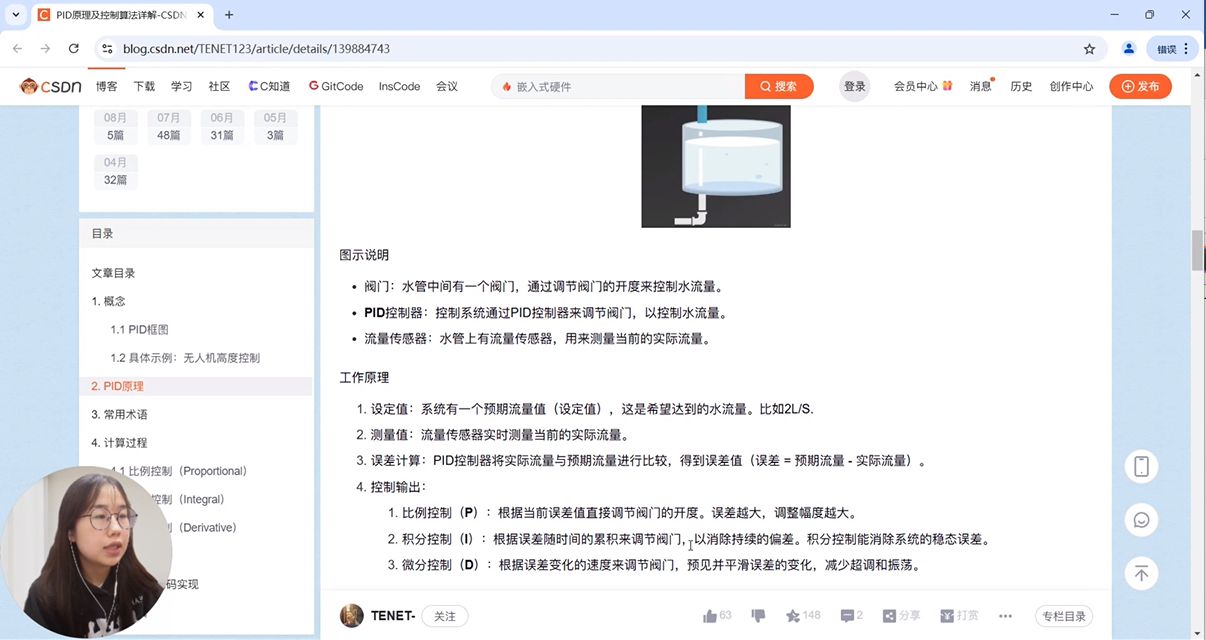Open InsCode in the navigation bar
The width and height of the screenshot is (1206, 640).
click(399, 87)
